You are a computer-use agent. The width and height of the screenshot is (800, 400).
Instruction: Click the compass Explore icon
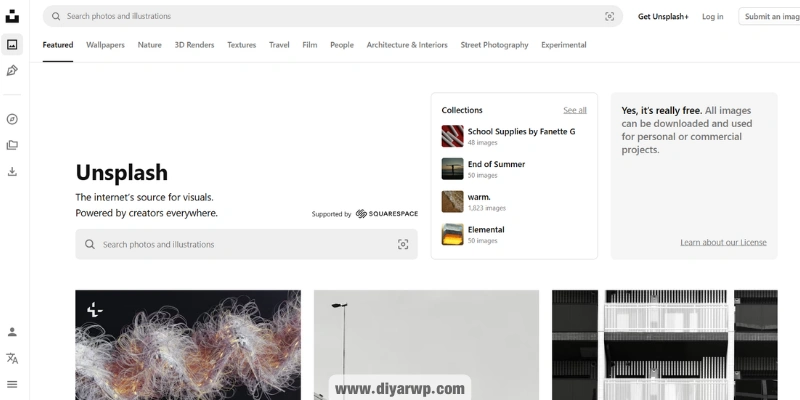point(12,119)
